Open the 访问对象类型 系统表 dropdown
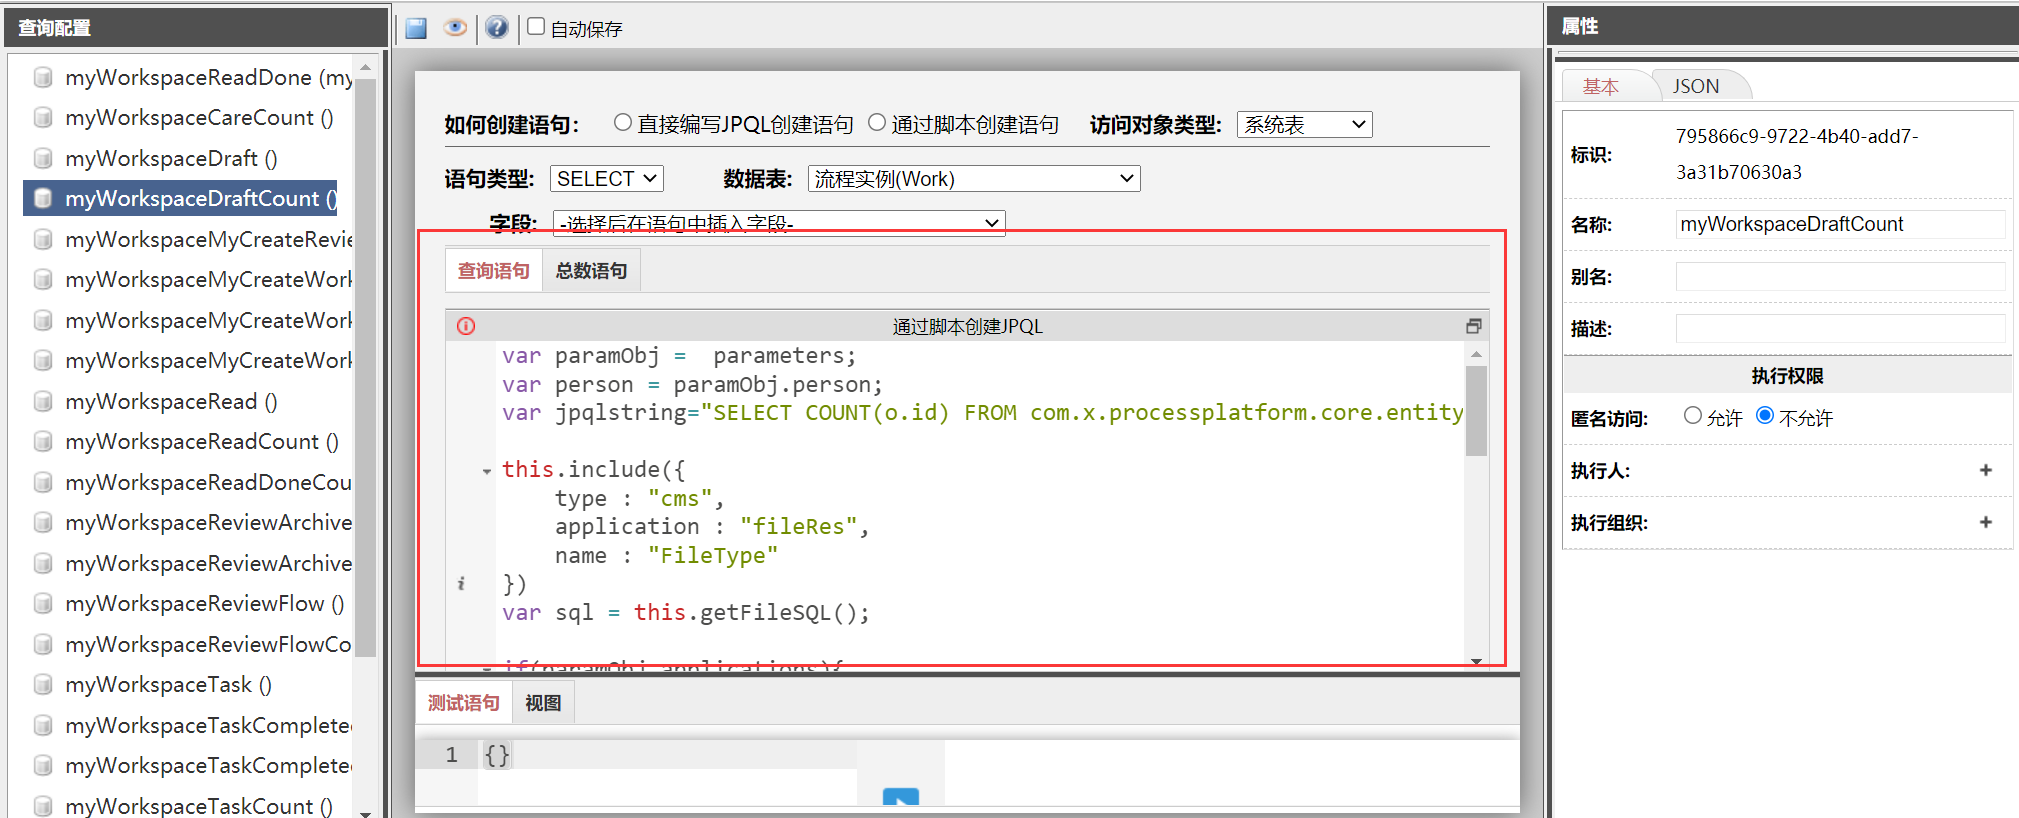Screen dimensions: 2019x818 click(x=1304, y=125)
